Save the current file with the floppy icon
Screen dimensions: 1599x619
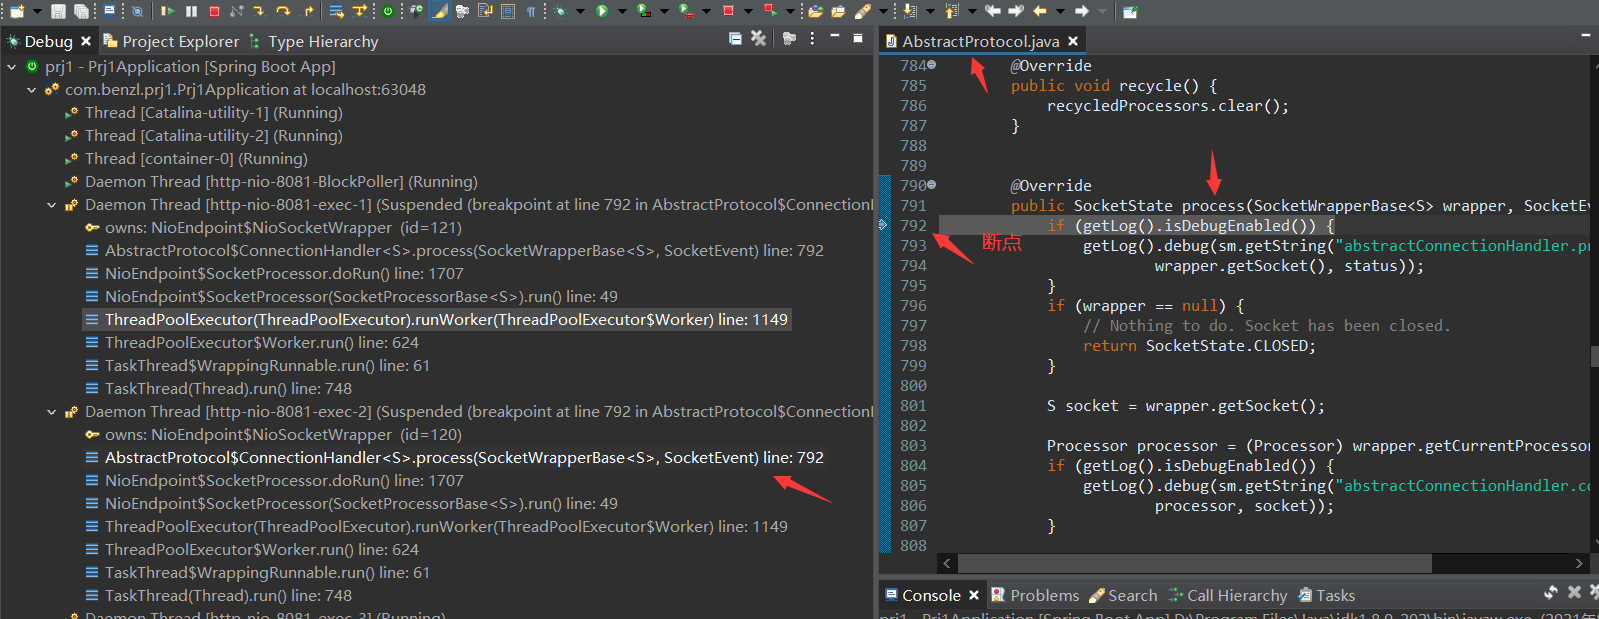(58, 11)
